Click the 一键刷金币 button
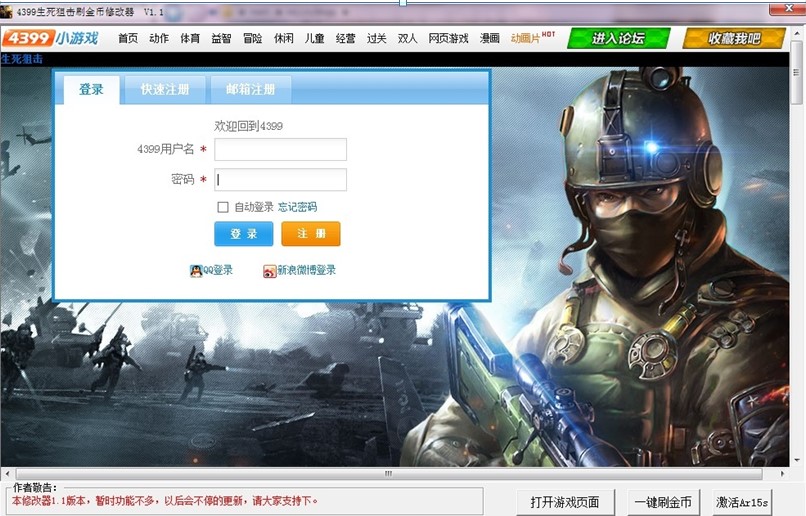 click(663, 502)
